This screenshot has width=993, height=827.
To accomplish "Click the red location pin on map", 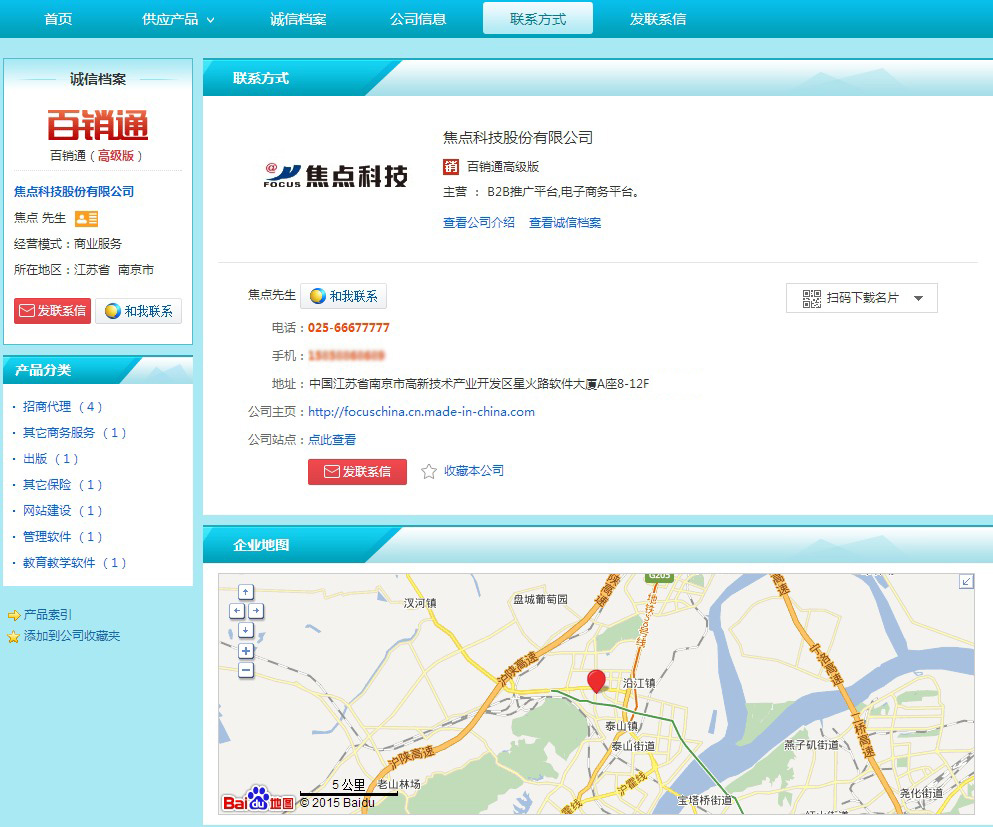I will pyautogui.click(x=596, y=681).
